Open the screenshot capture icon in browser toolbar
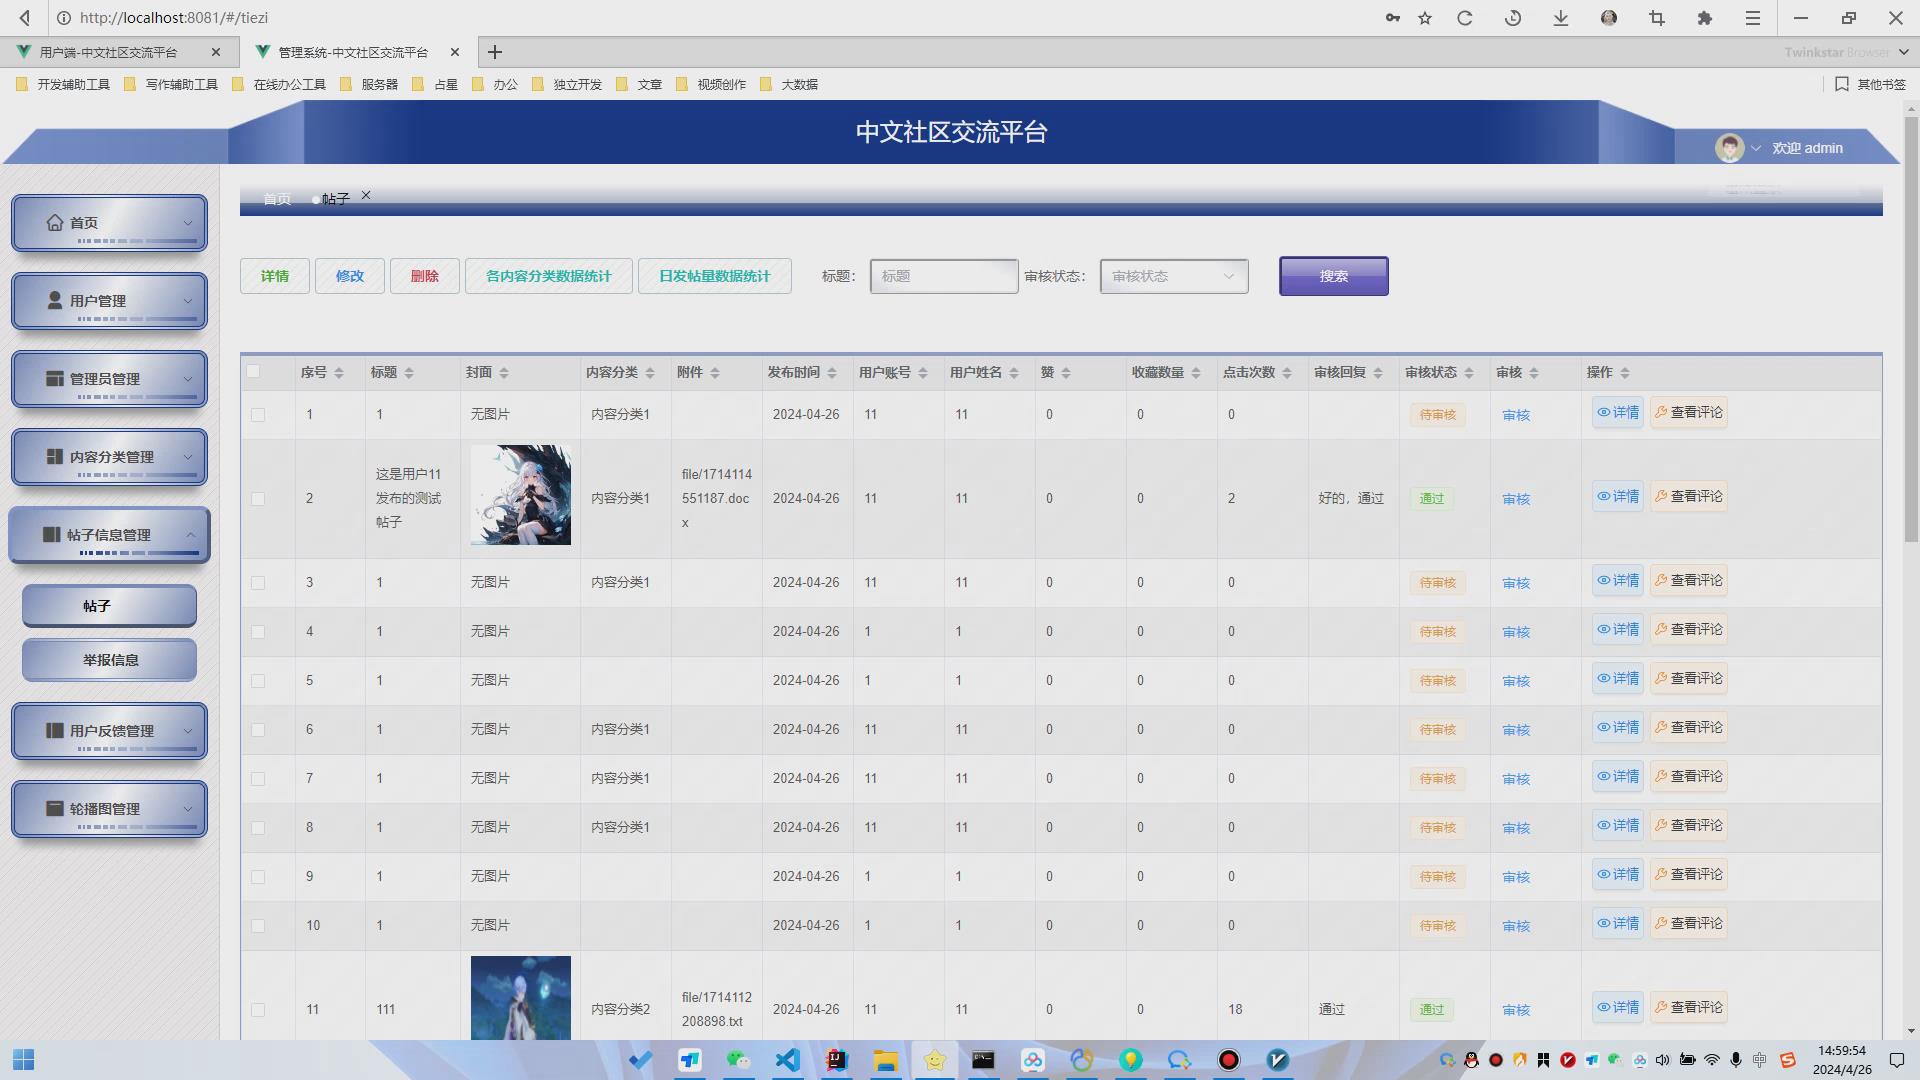Screen dimensions: 1920x1080 pyautogui.click(x=1657, y=17)
